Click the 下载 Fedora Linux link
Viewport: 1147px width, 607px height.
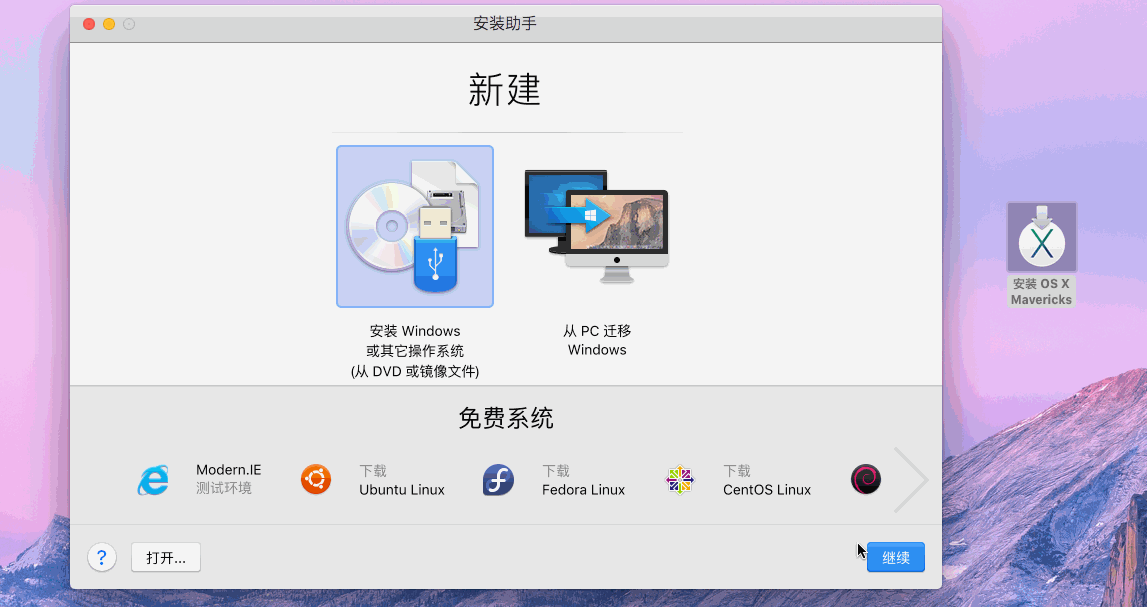pyautogui.click(x=584, y=480)
